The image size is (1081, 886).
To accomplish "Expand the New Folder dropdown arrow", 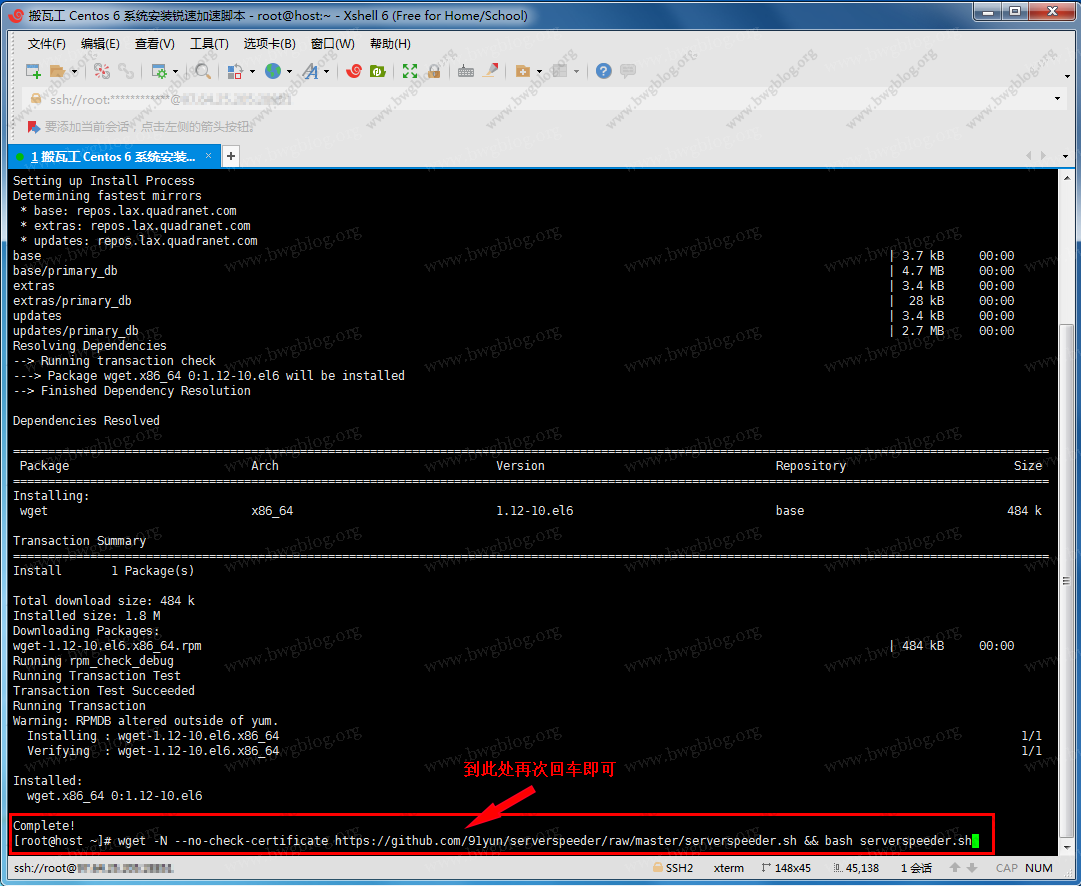I will (x=539, y=71).
